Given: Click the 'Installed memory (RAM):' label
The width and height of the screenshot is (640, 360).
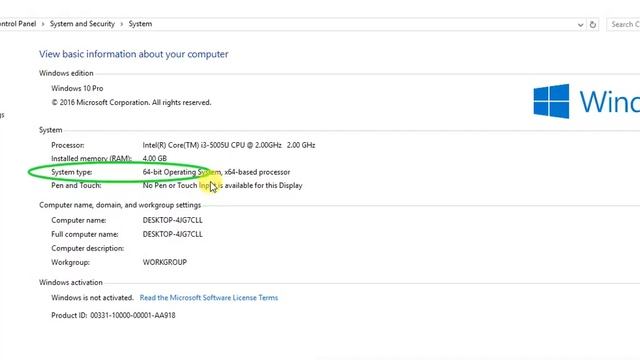Looking at the screenshot, I should [91, 158].
